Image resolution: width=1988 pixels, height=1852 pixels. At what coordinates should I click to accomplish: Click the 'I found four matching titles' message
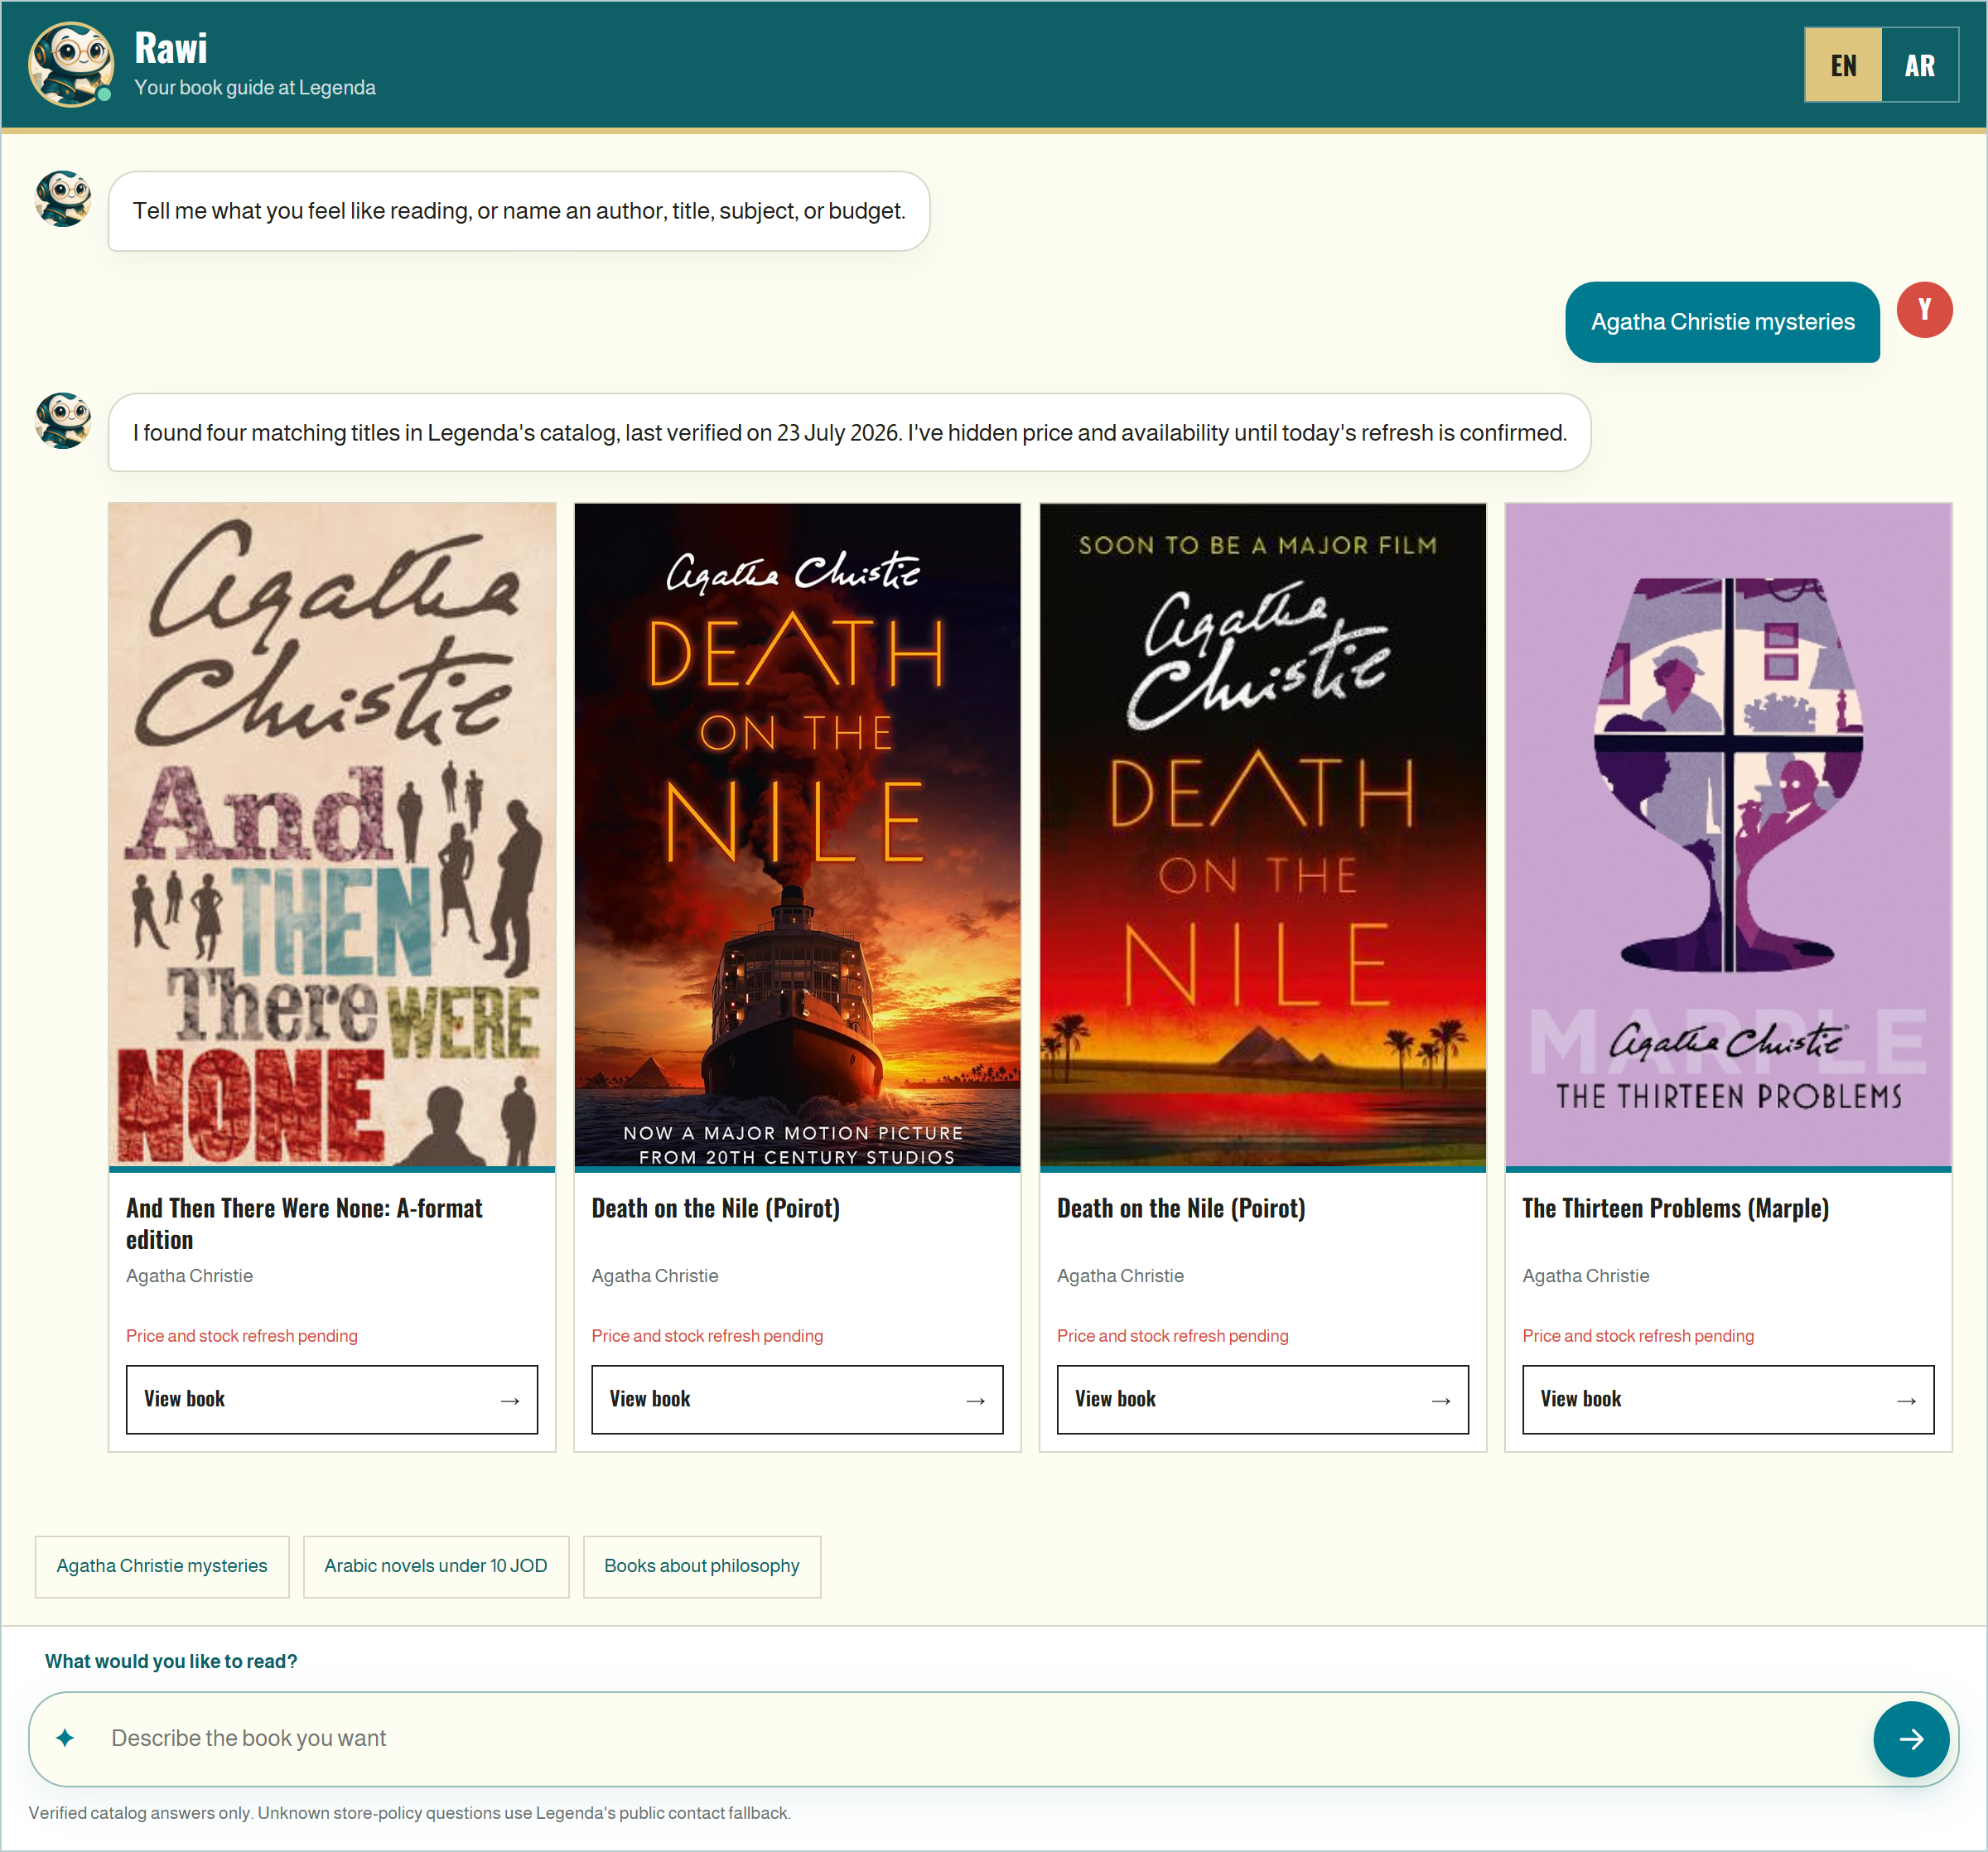coord(849,433)
